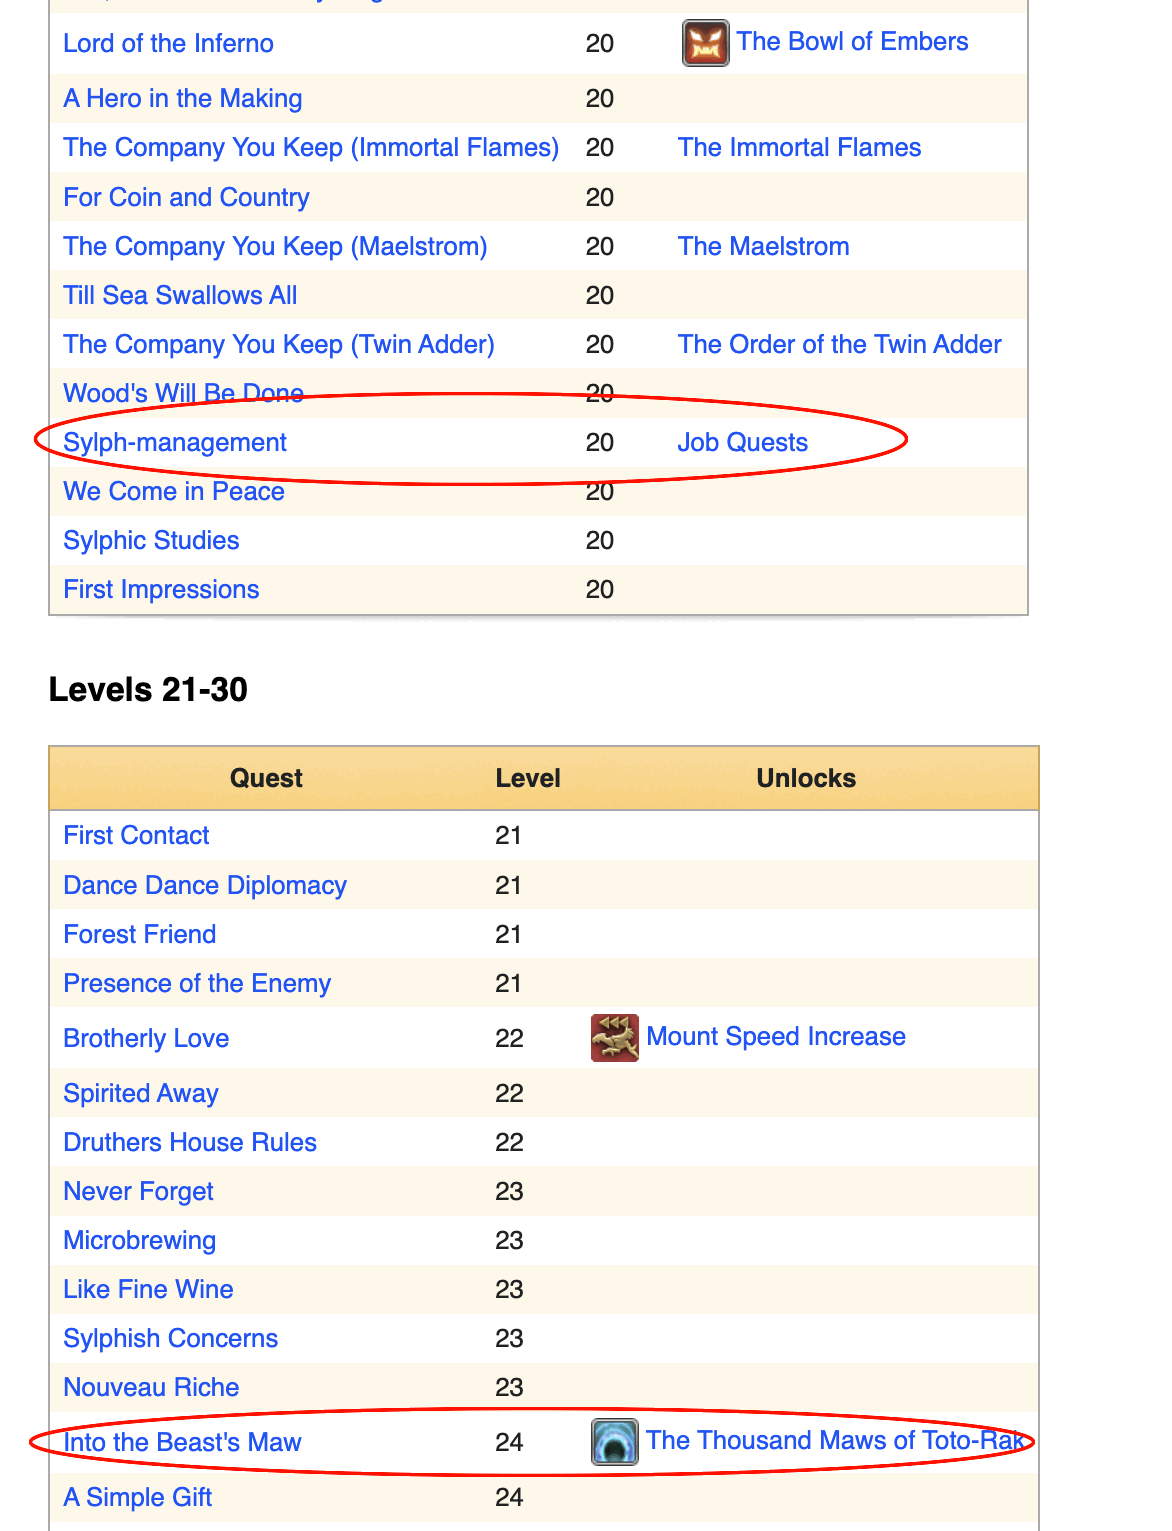Viewport: 1172px width, 1531px height.
Task: Open Dance Dance Diplomacy quest
Action: [x=205, y=885]
